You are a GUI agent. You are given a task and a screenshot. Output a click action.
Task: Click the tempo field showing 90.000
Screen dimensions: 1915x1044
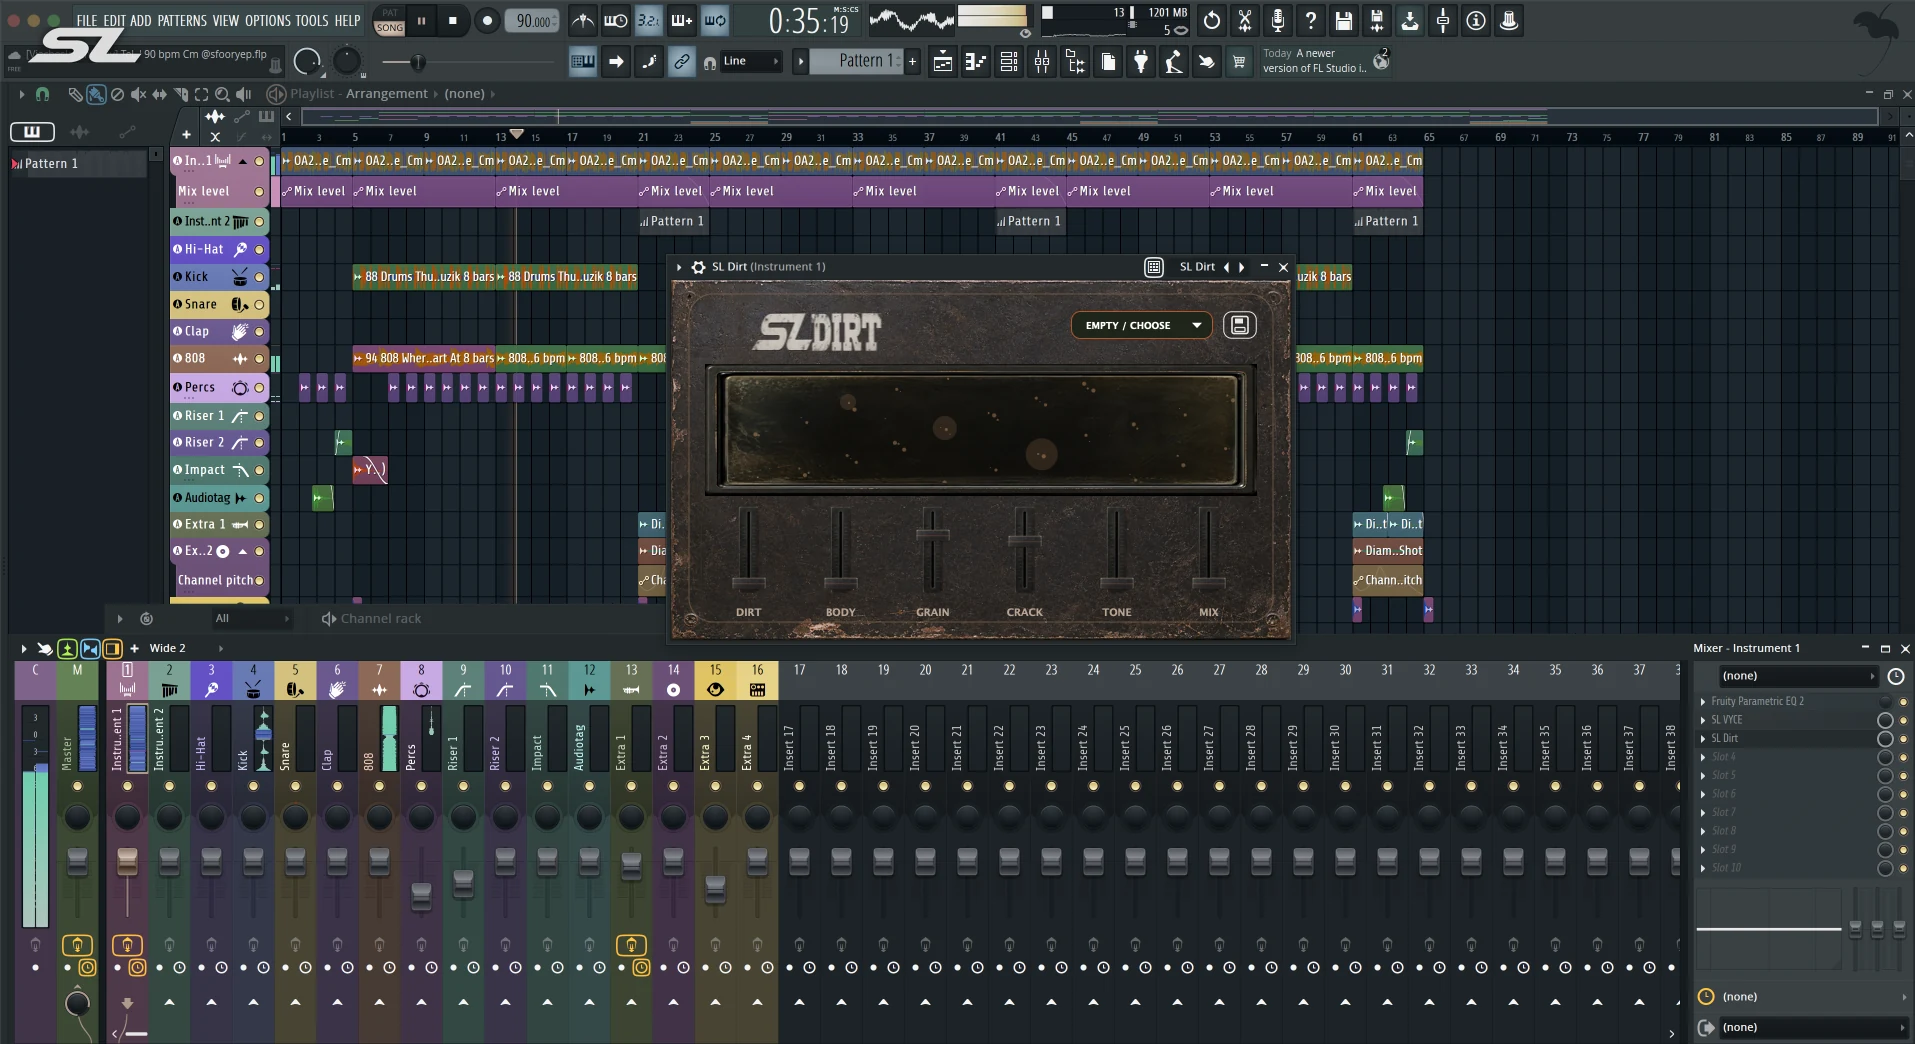point(533,20)
